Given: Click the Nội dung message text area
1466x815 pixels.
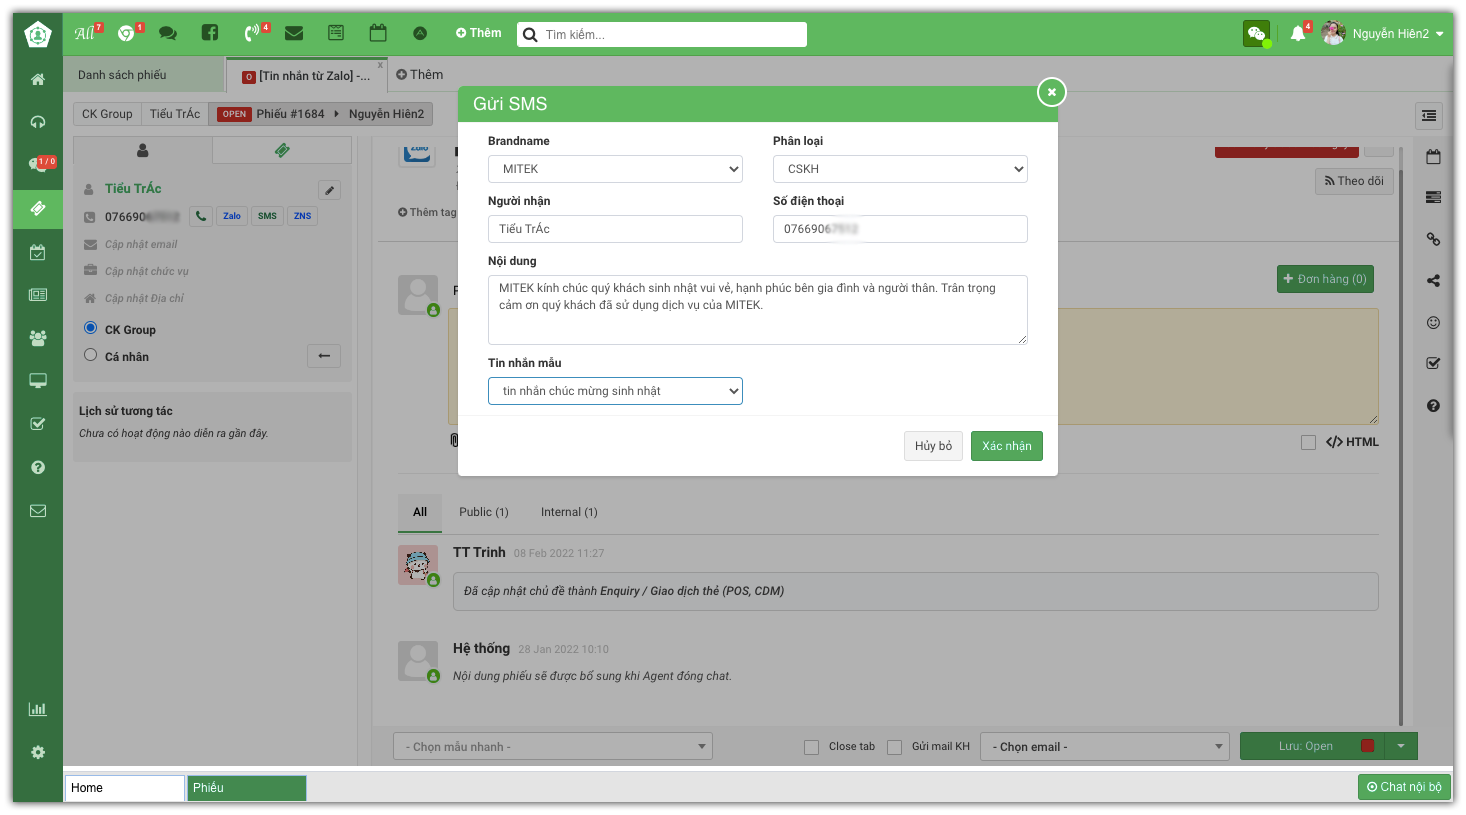Looking at the screenshot, I should pos(757,310).
